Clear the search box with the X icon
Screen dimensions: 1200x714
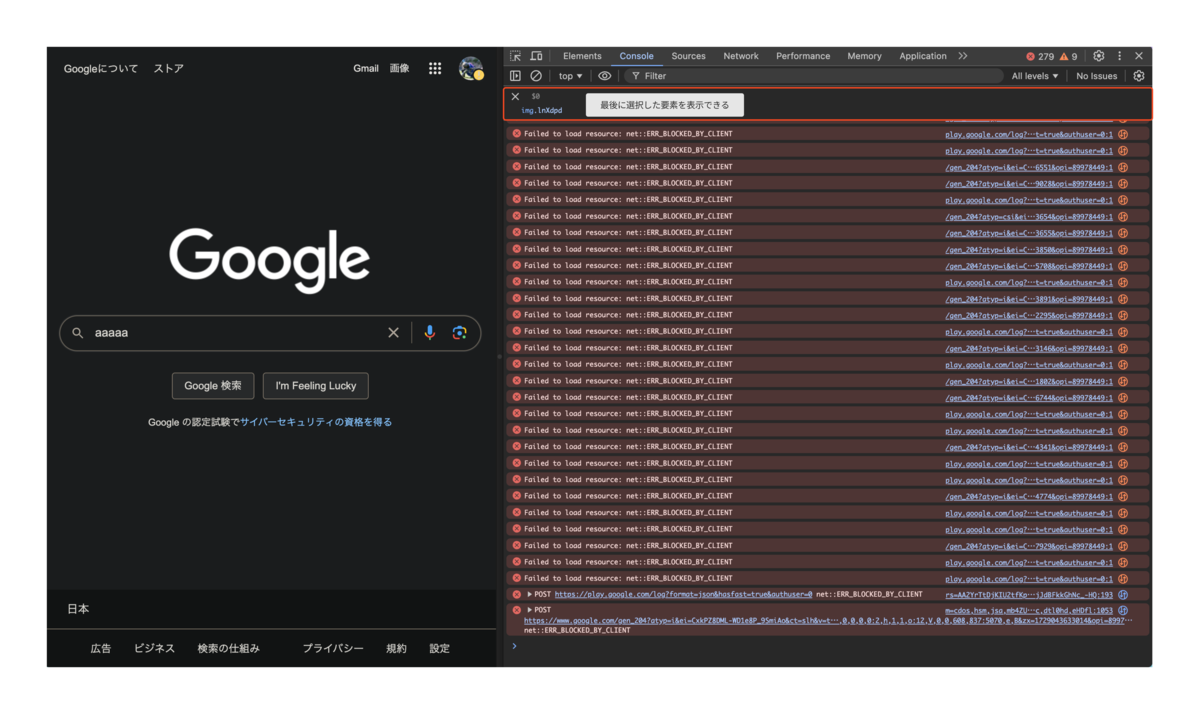393,333
